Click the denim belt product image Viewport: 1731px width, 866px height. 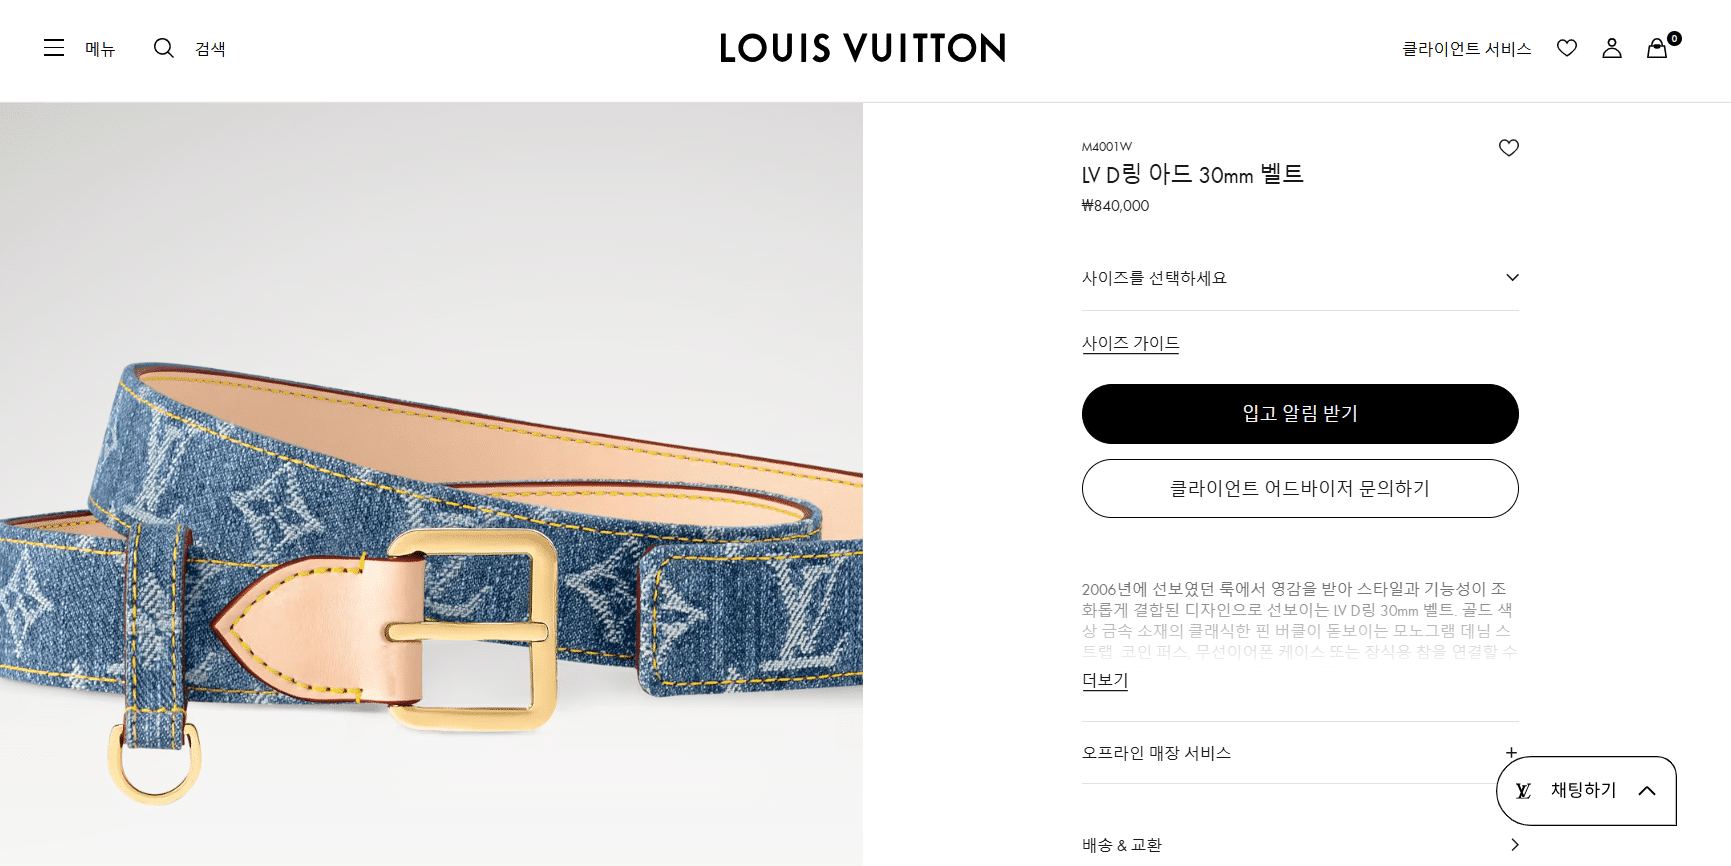point(431,484)
